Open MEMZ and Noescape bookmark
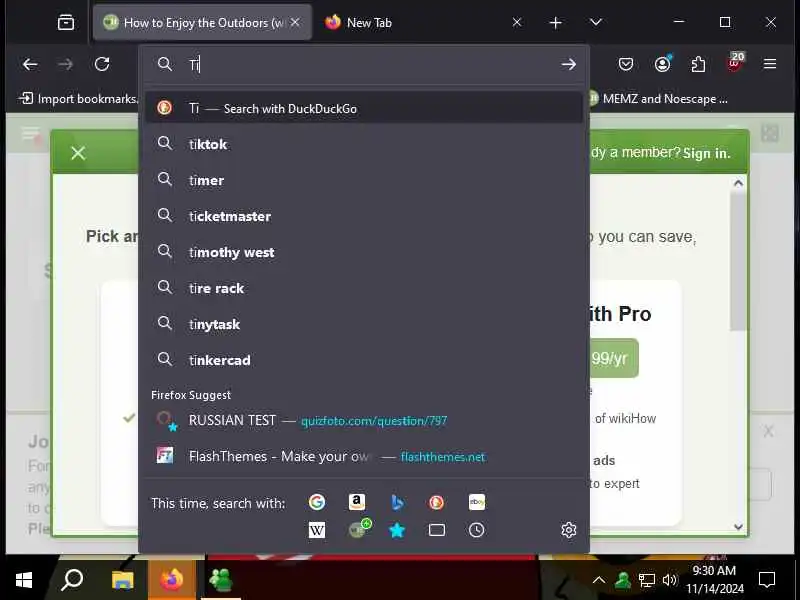This screenshot has height=600, width=800. [x=658, y=98]
